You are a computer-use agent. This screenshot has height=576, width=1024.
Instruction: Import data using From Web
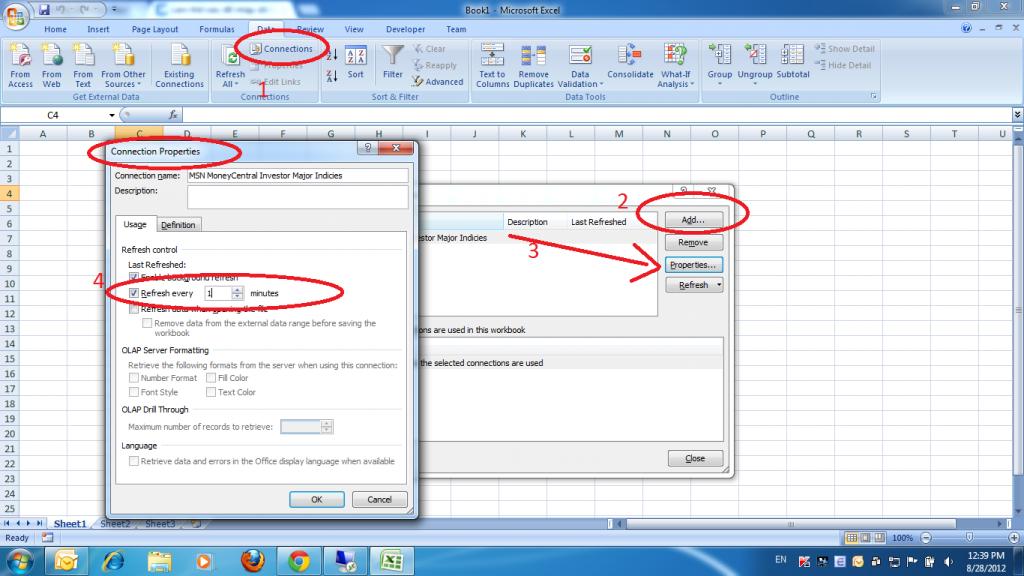[52, 66]
